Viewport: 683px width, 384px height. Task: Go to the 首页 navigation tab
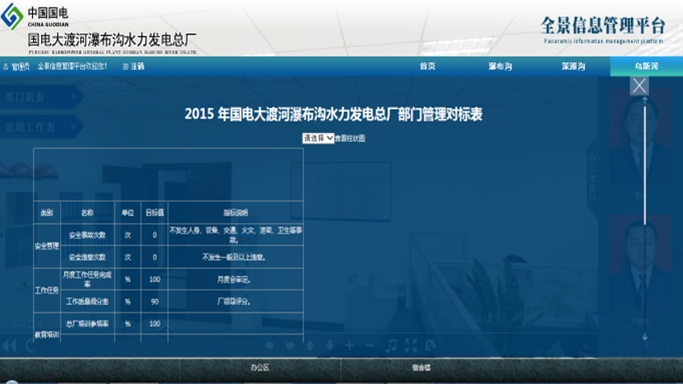point(427,66)
